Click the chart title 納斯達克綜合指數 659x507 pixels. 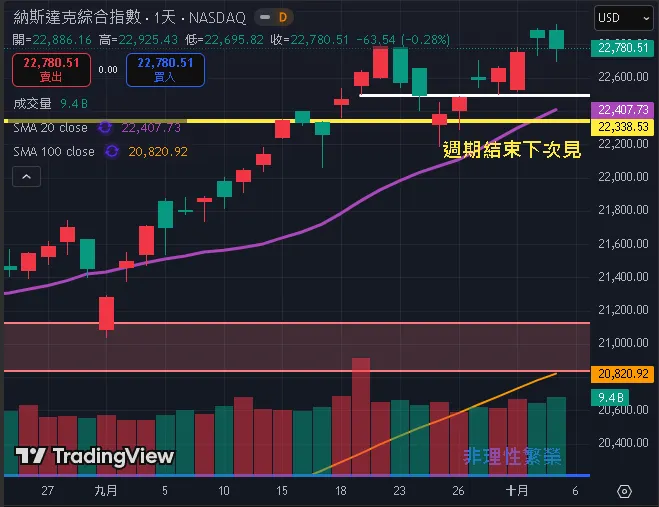pyautogui.click(x=77, y=17)
